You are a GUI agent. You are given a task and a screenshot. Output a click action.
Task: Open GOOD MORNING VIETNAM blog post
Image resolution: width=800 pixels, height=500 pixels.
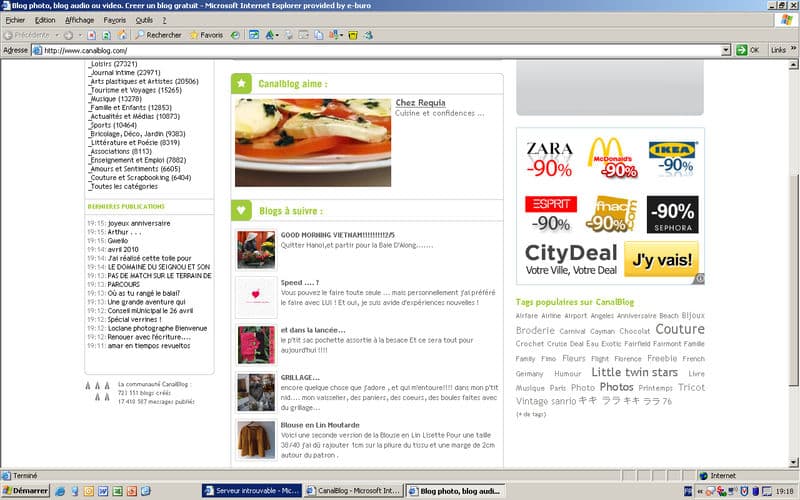click(337, 235)
